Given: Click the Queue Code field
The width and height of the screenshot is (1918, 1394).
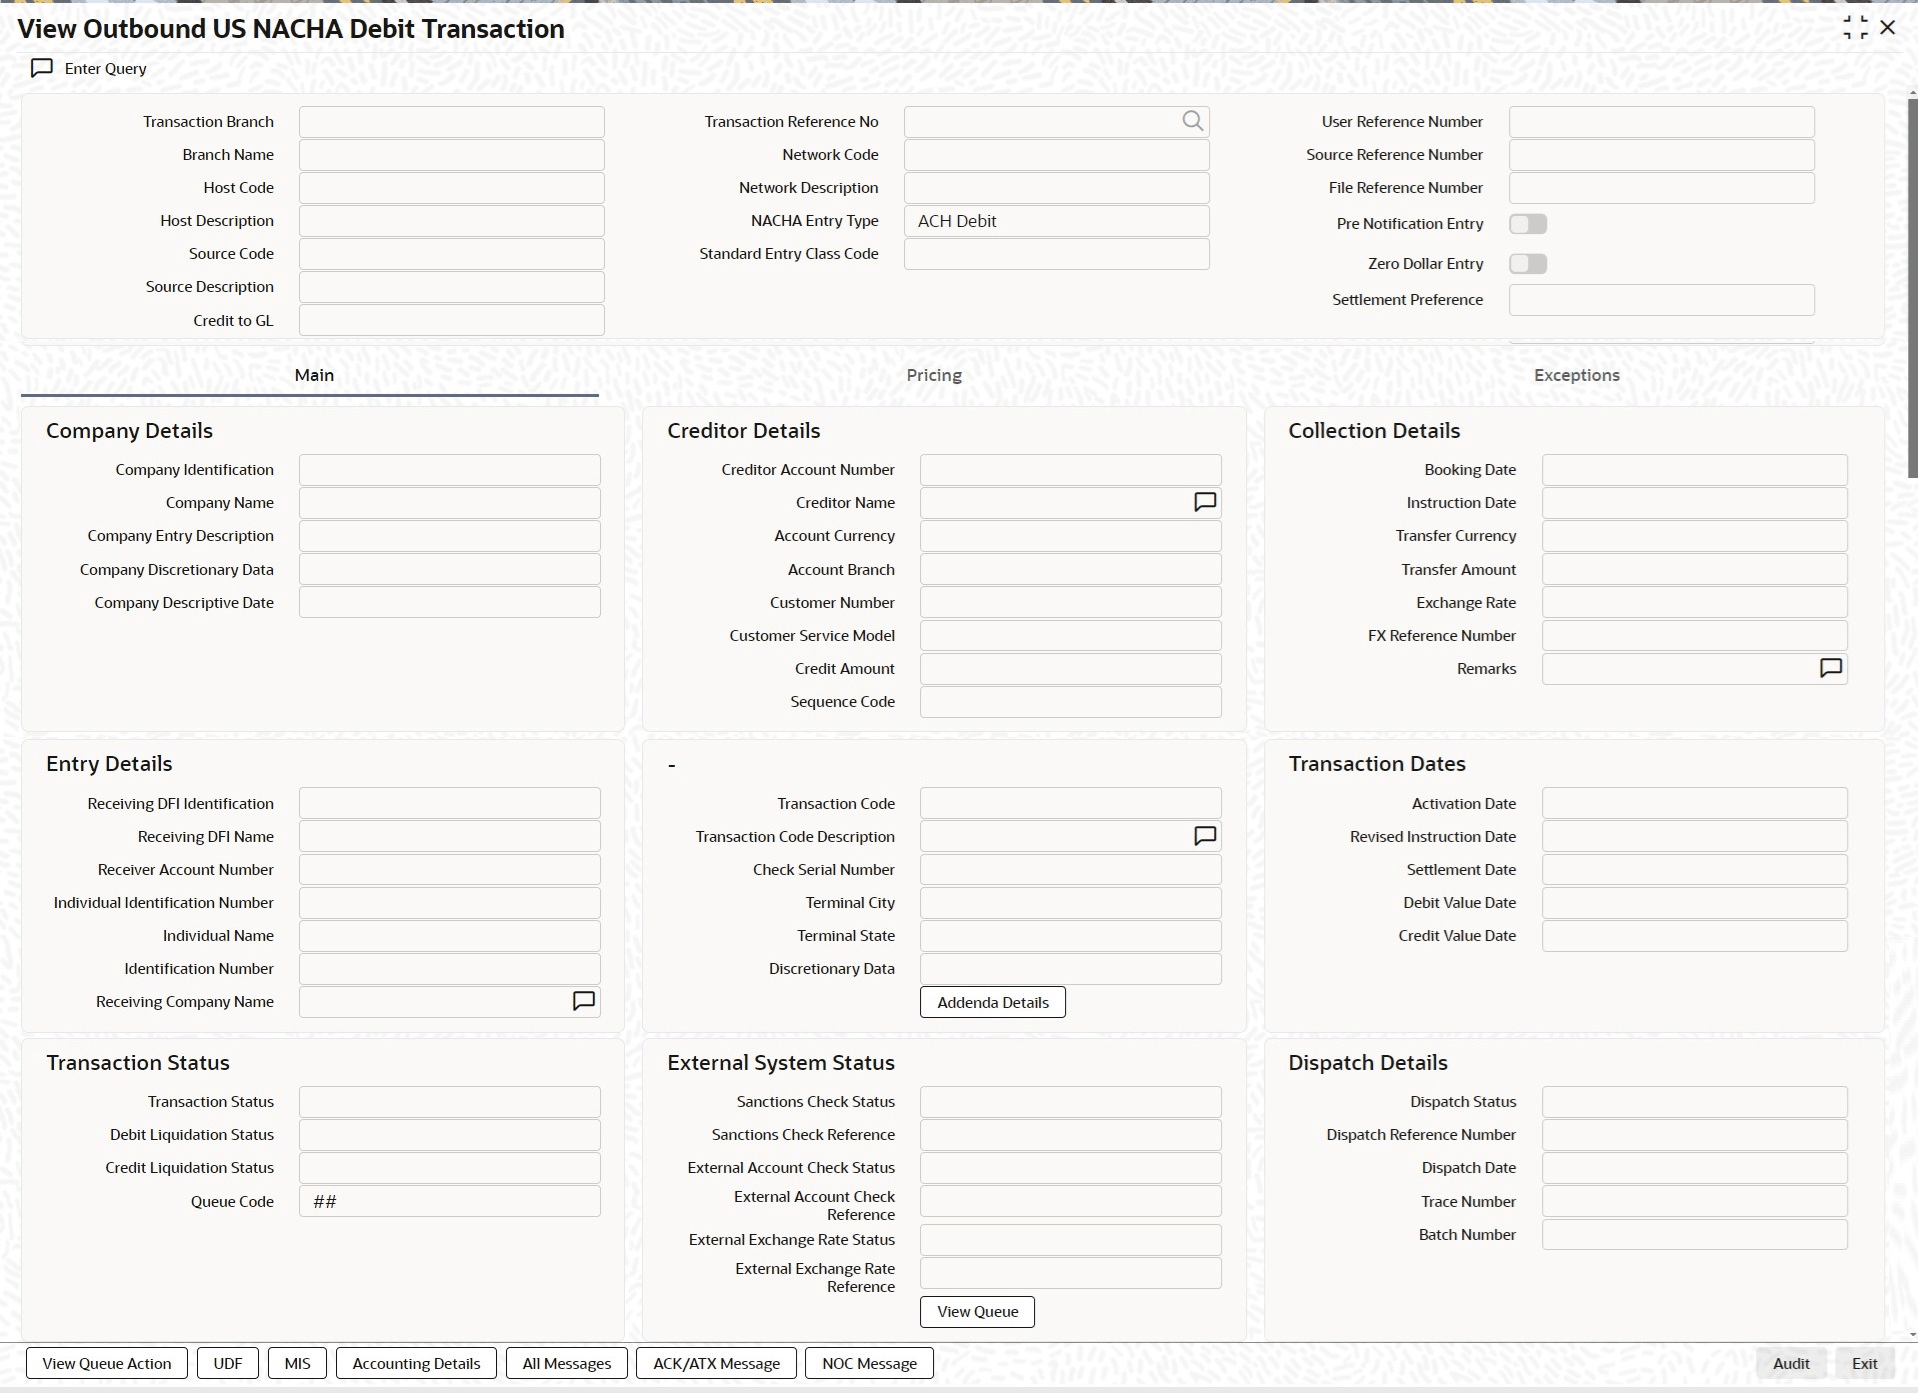Looking at the screenshot, I should 450,1202.
